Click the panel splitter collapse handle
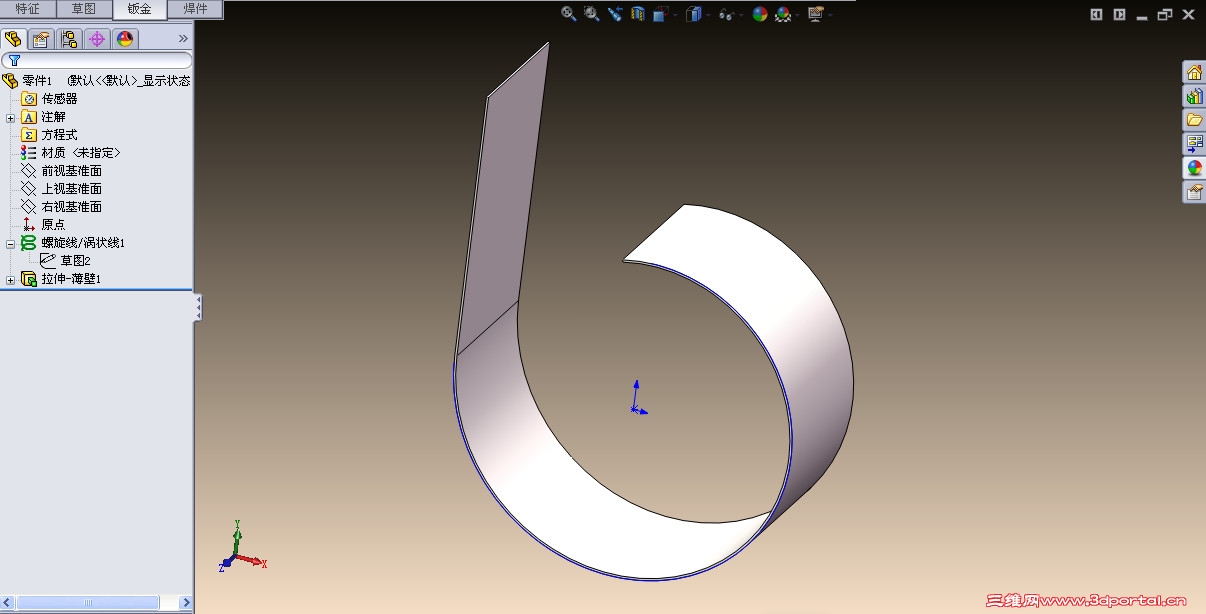This screenshot has width=1206, height=614. [x=198, y=307]
